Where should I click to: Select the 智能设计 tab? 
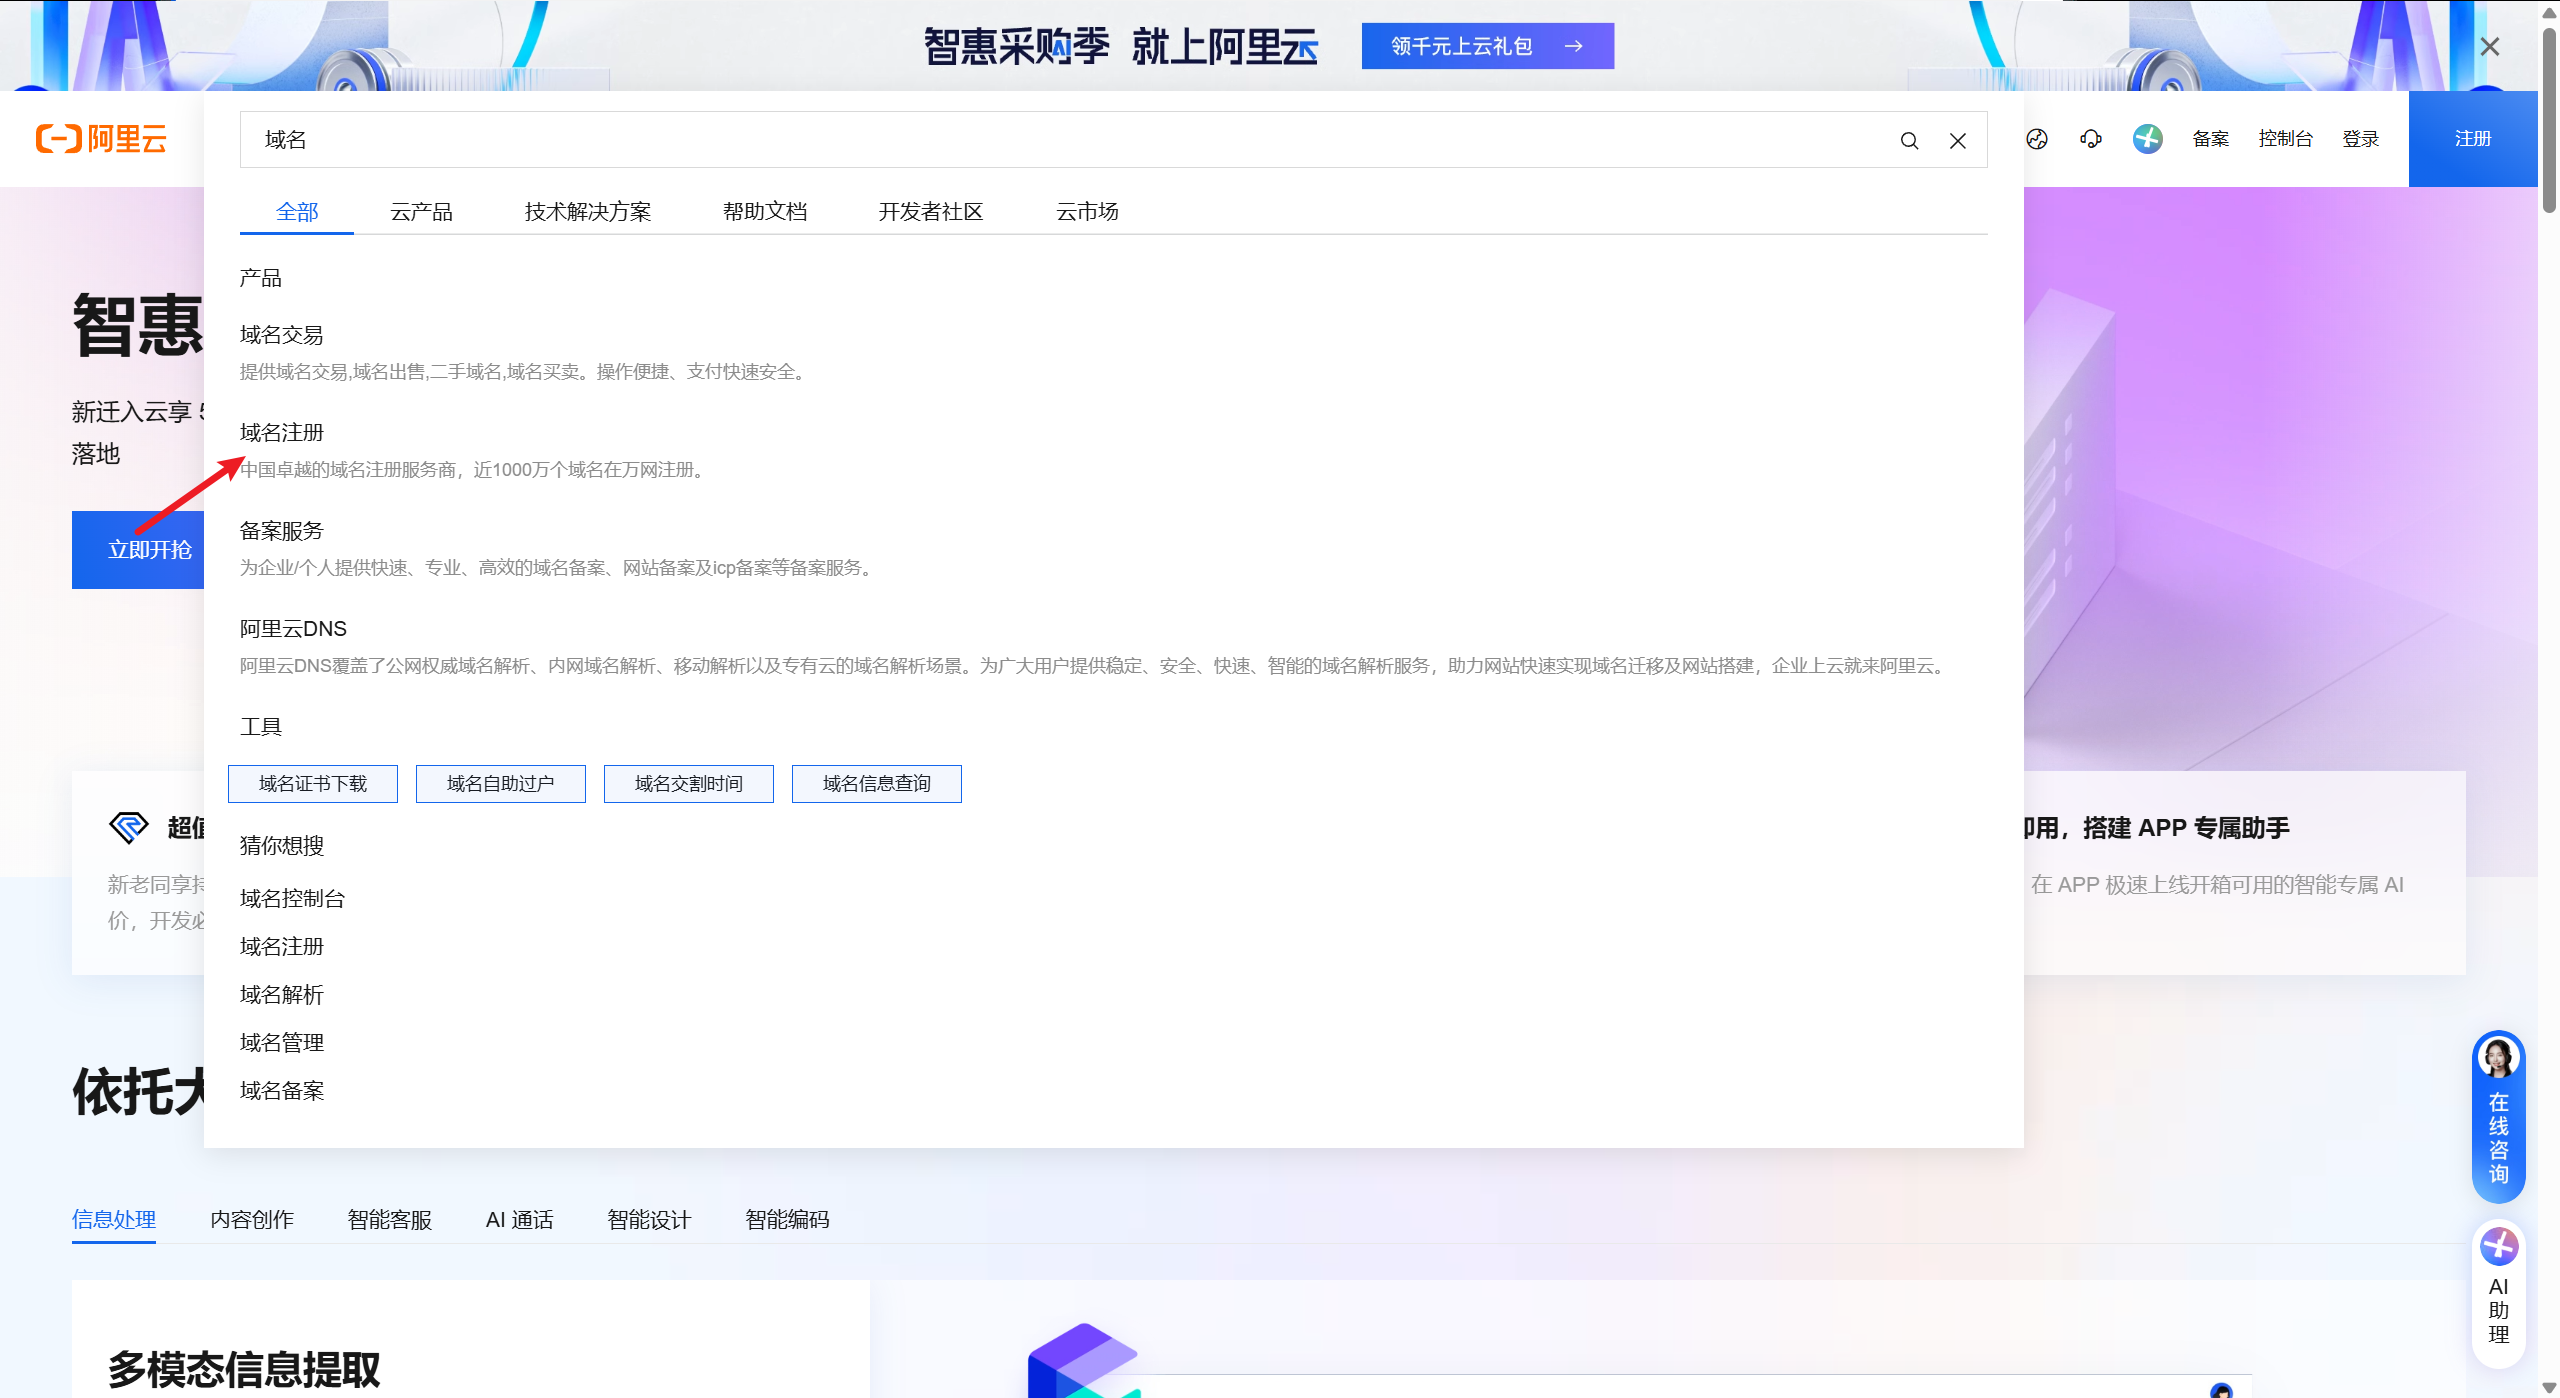[x=649, y=1220]
